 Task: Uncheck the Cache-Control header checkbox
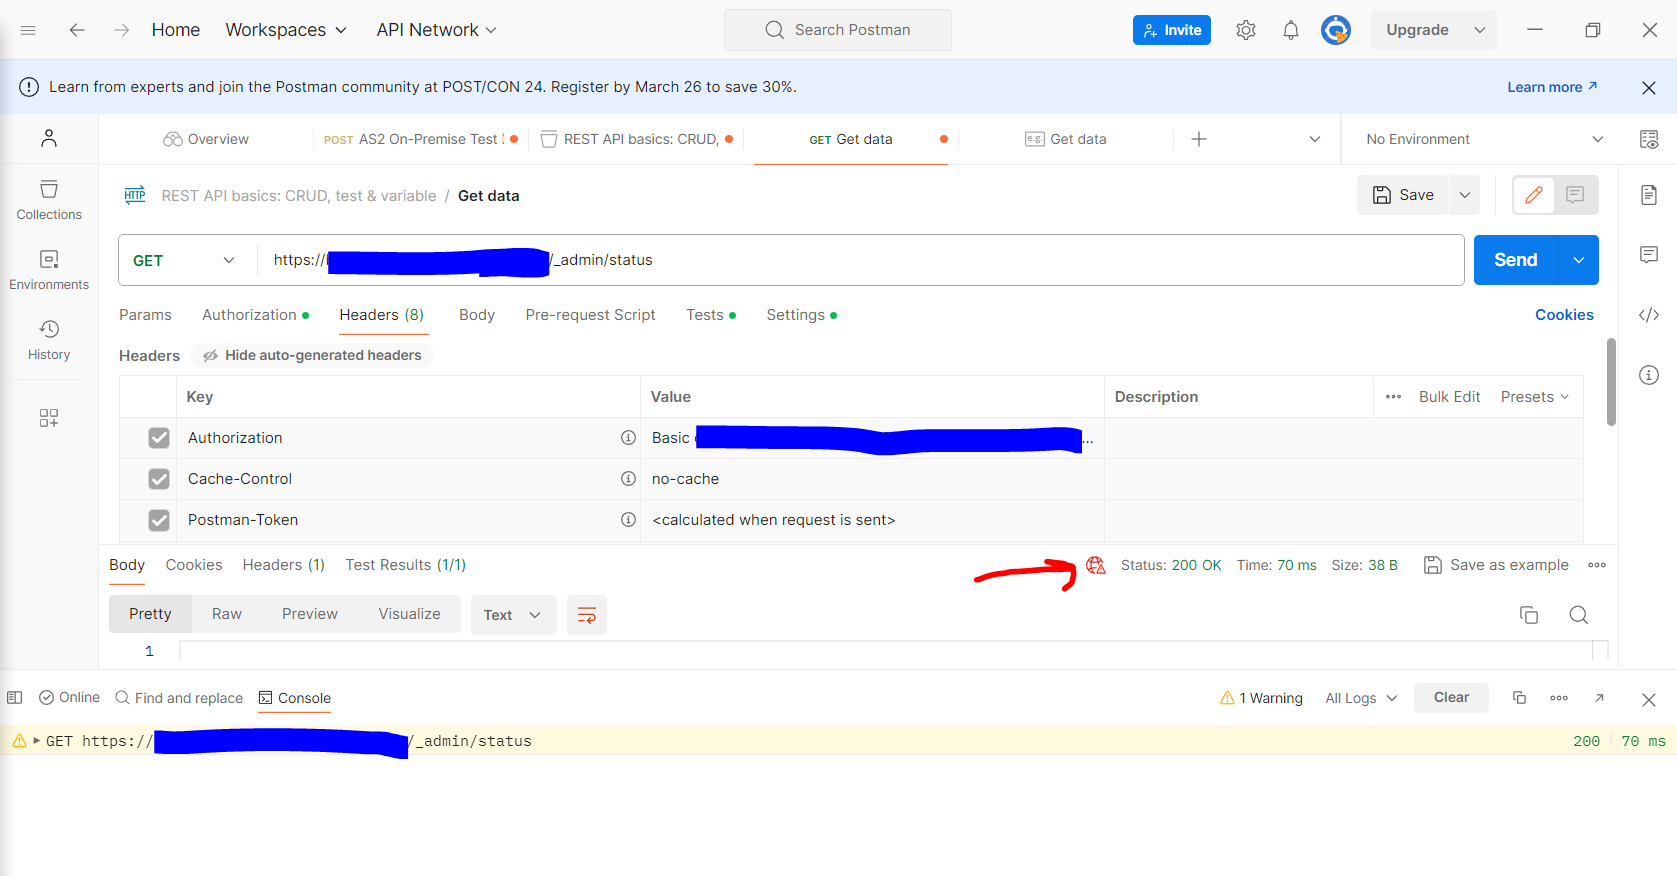[x=159, y=479]
